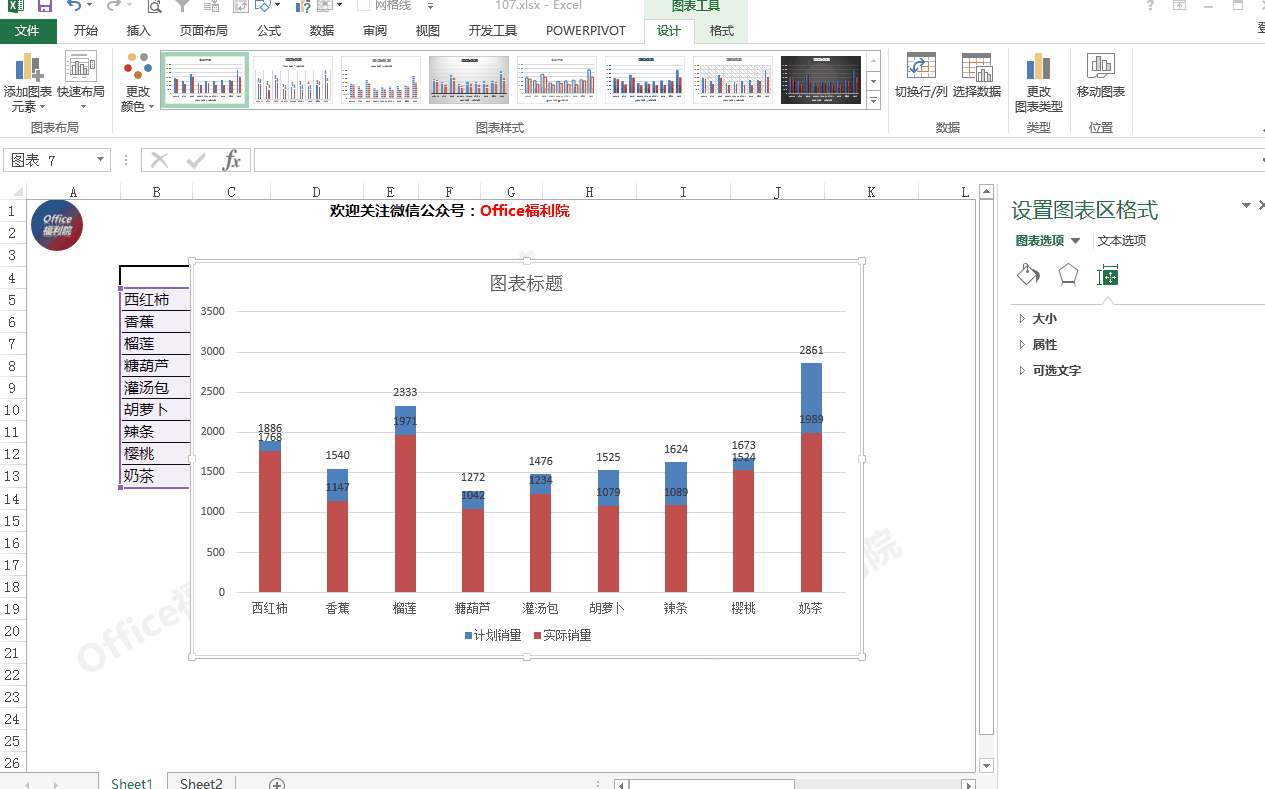Open the 文件 menu
The width and height of the screenshot is (1265, 789).
coord(28,31)
